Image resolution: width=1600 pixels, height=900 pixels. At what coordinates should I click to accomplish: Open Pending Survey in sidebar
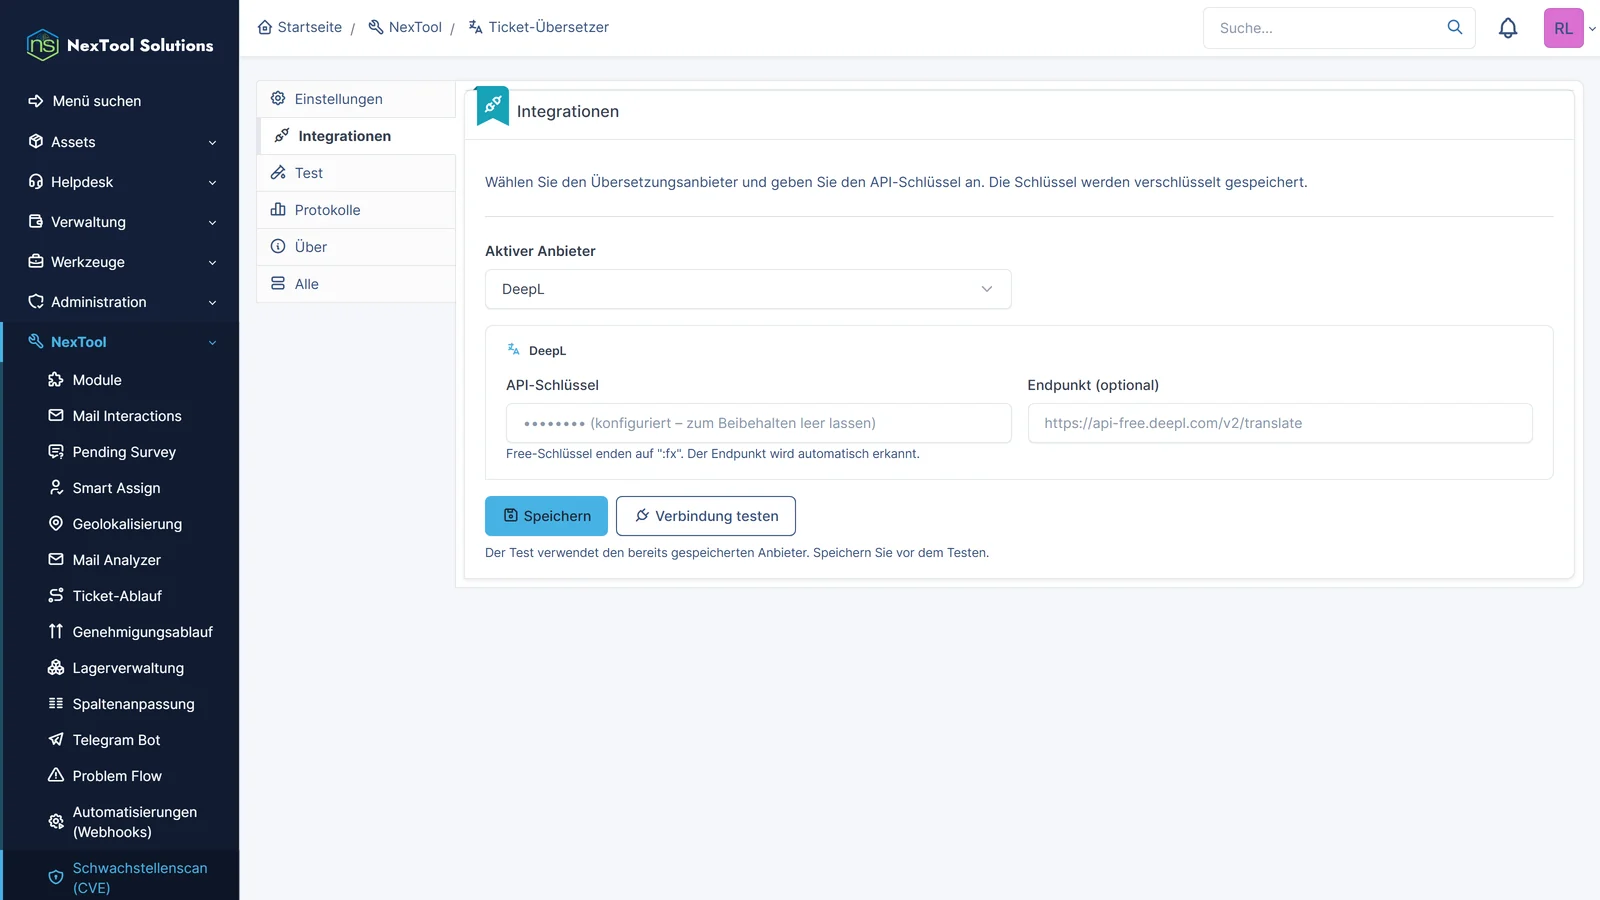(122, 452)
